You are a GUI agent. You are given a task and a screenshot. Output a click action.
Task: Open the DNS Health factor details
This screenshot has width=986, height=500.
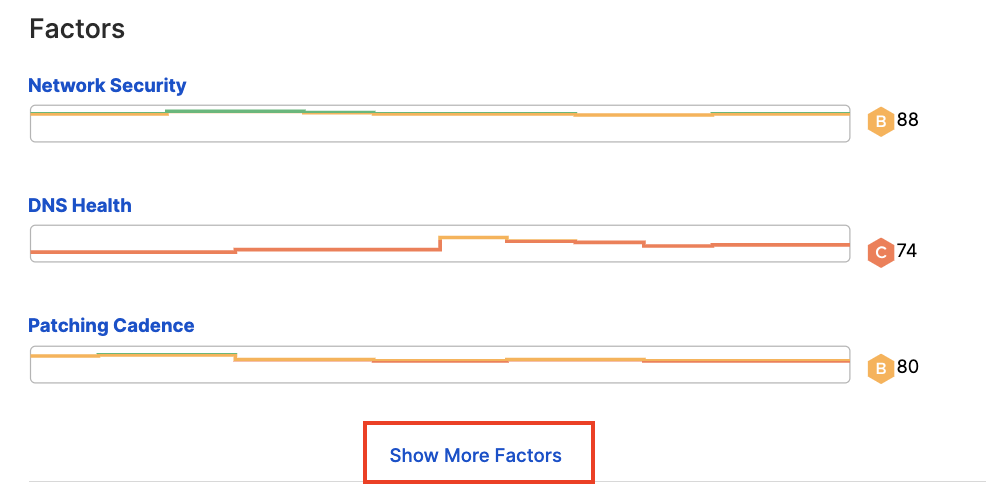click(x=80, y=206)
